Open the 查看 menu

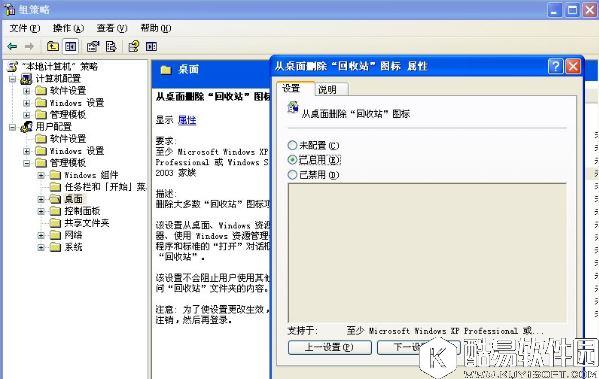112,28
